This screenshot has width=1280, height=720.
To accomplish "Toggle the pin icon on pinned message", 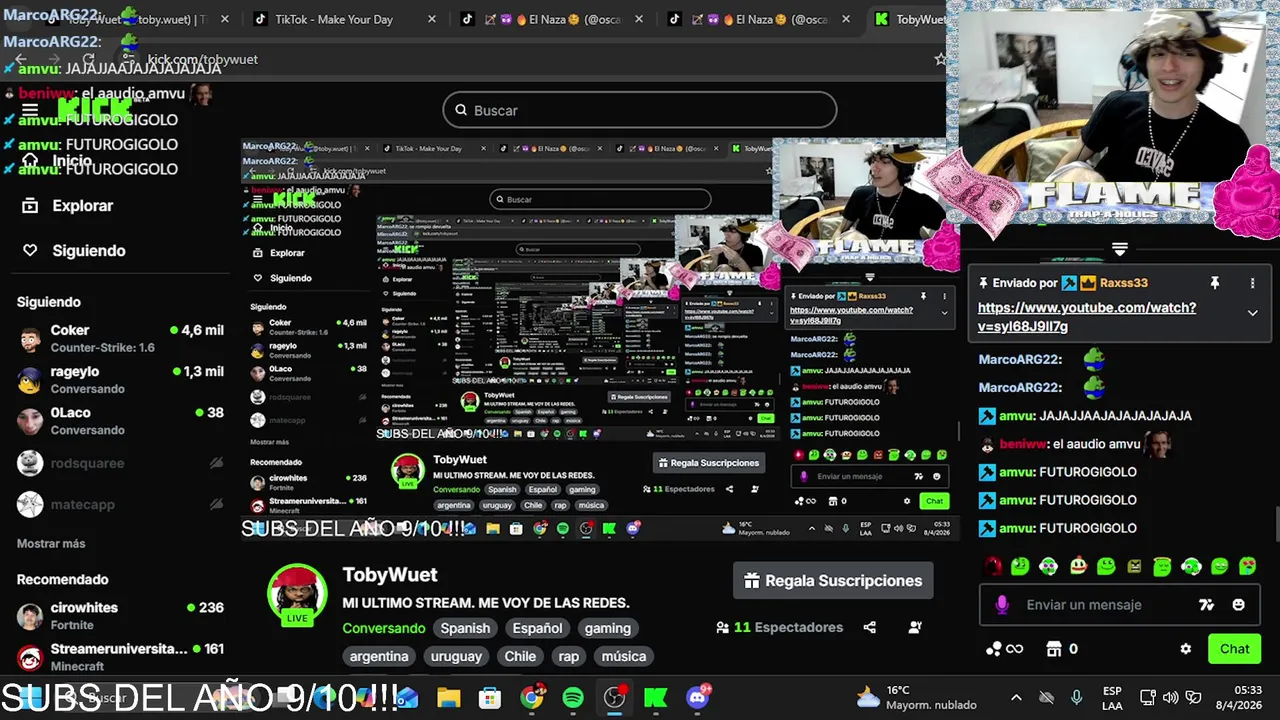I will tap(1215, 283).
